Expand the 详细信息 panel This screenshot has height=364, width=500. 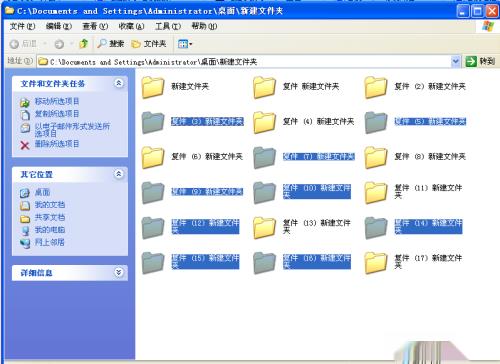click(119, 272)
